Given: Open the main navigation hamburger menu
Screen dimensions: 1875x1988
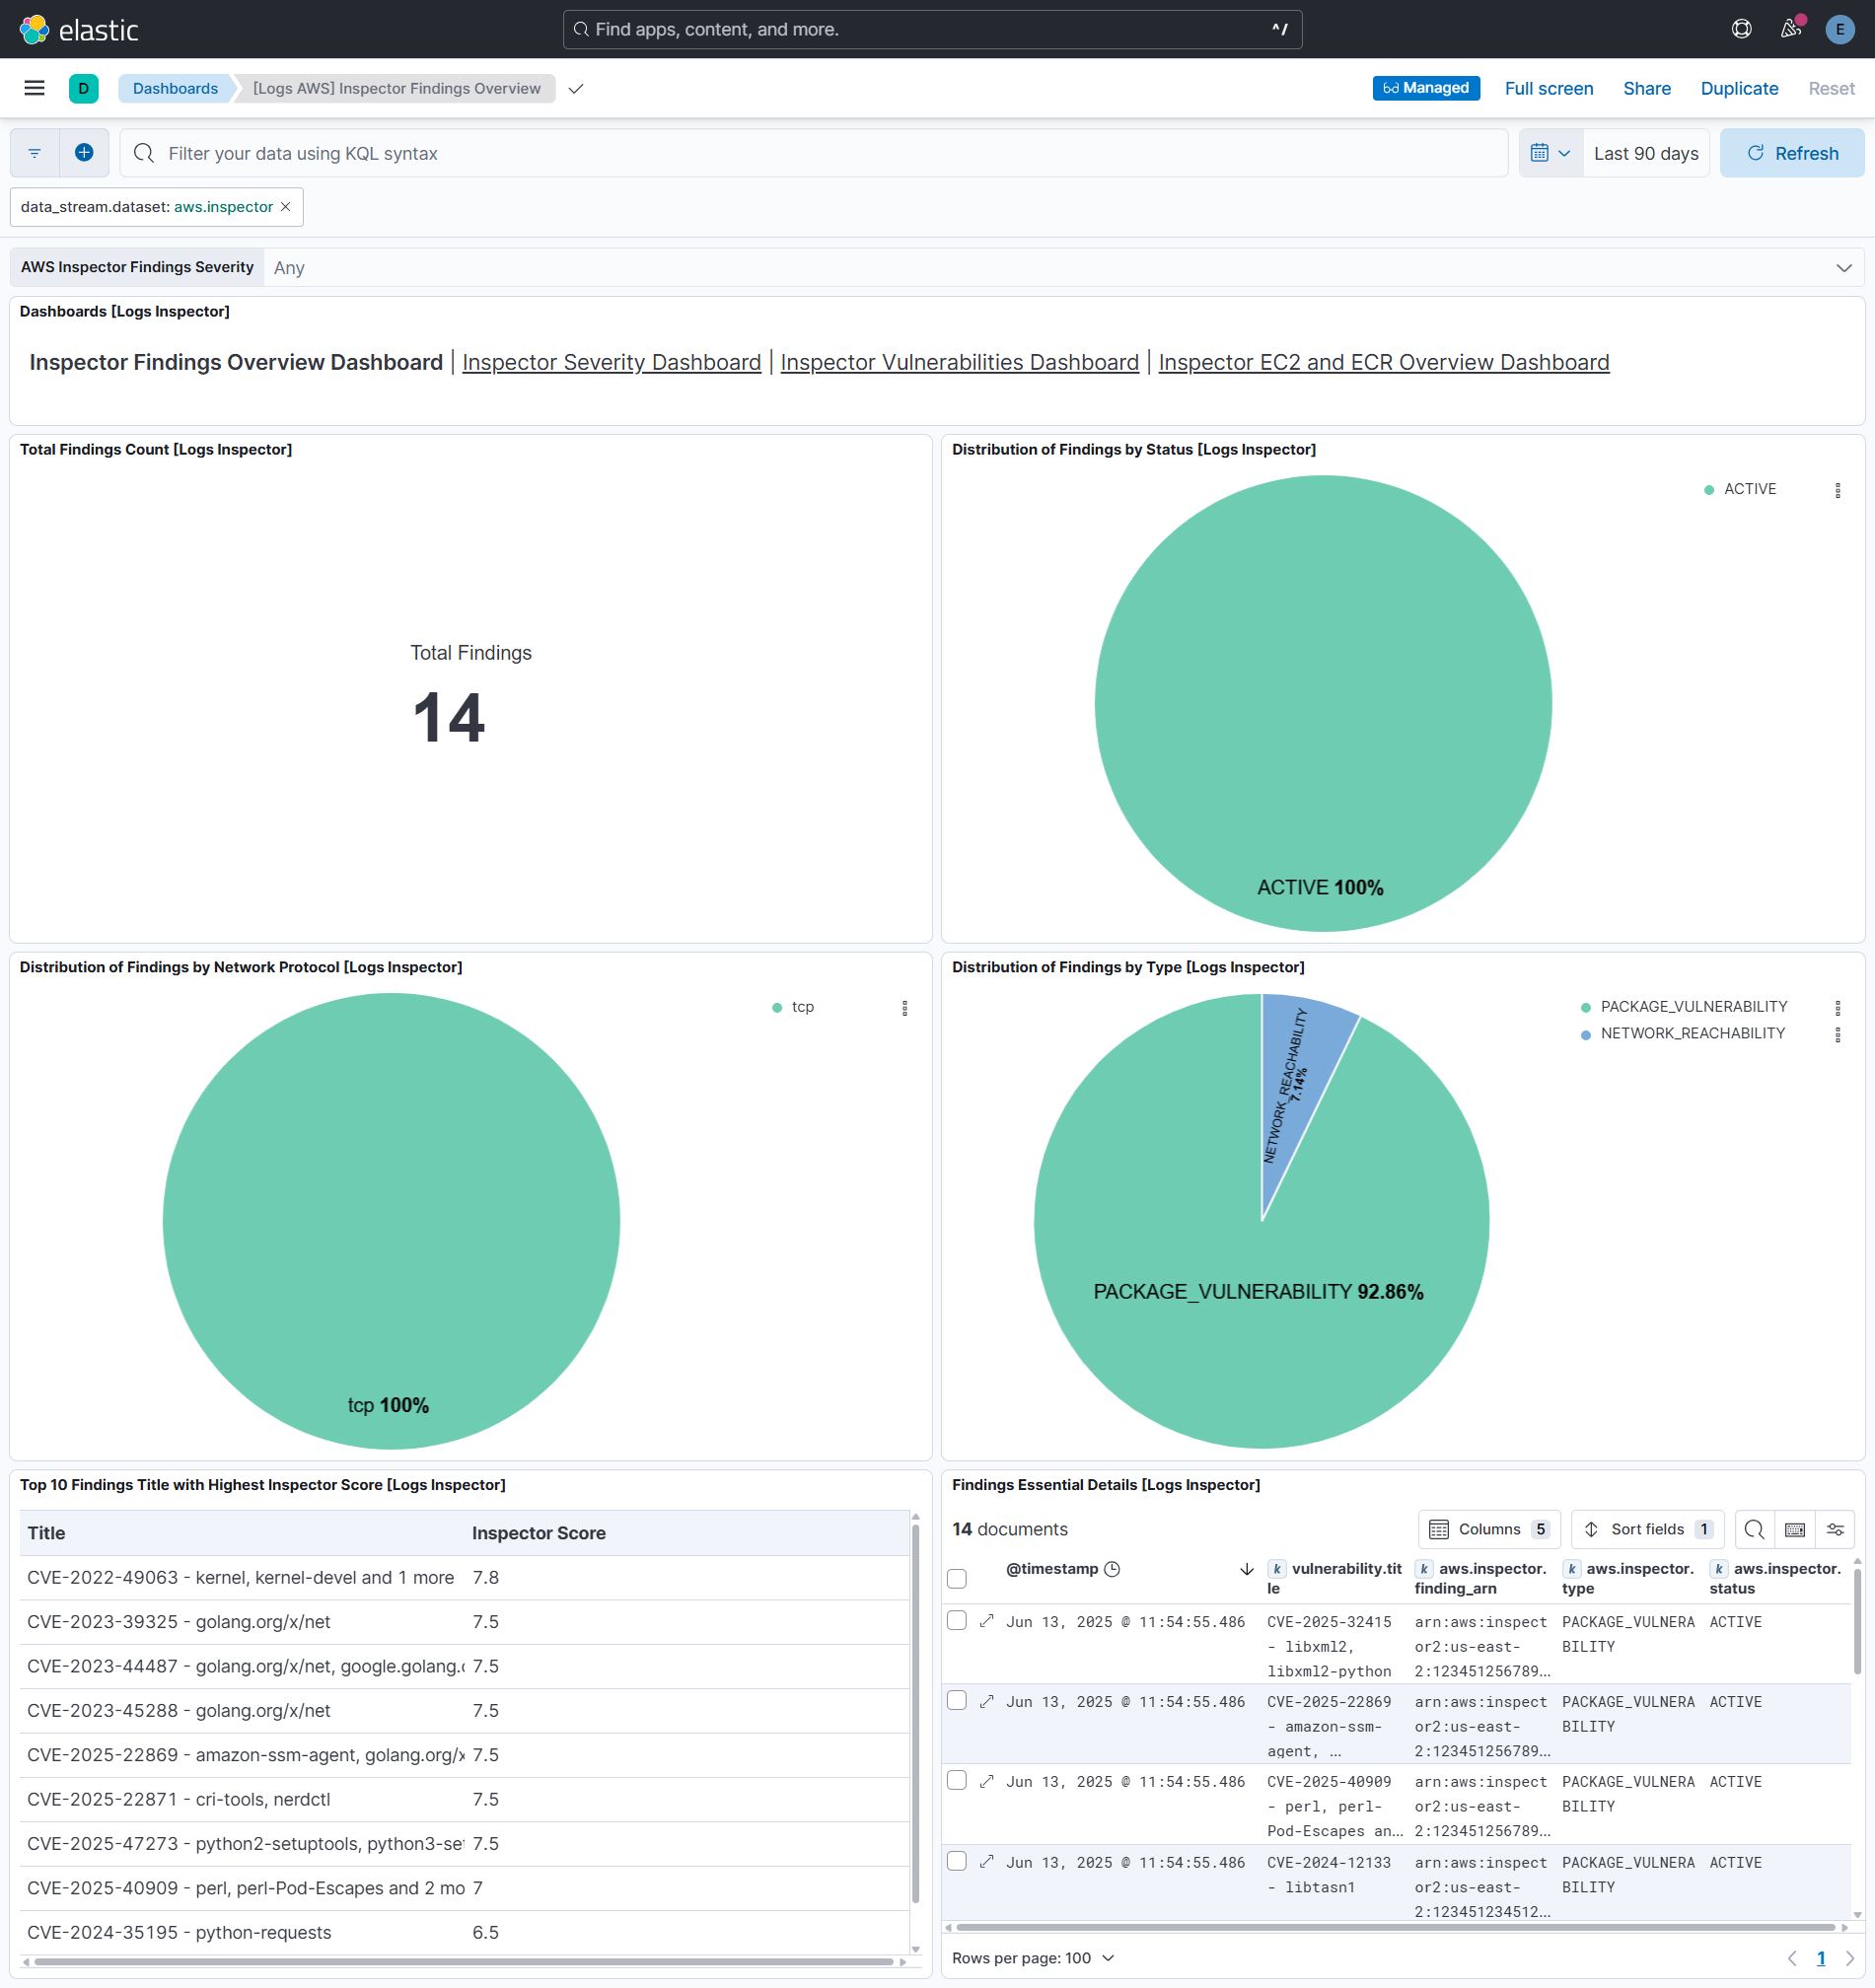Looking at the screenshot, I should 34,88.
